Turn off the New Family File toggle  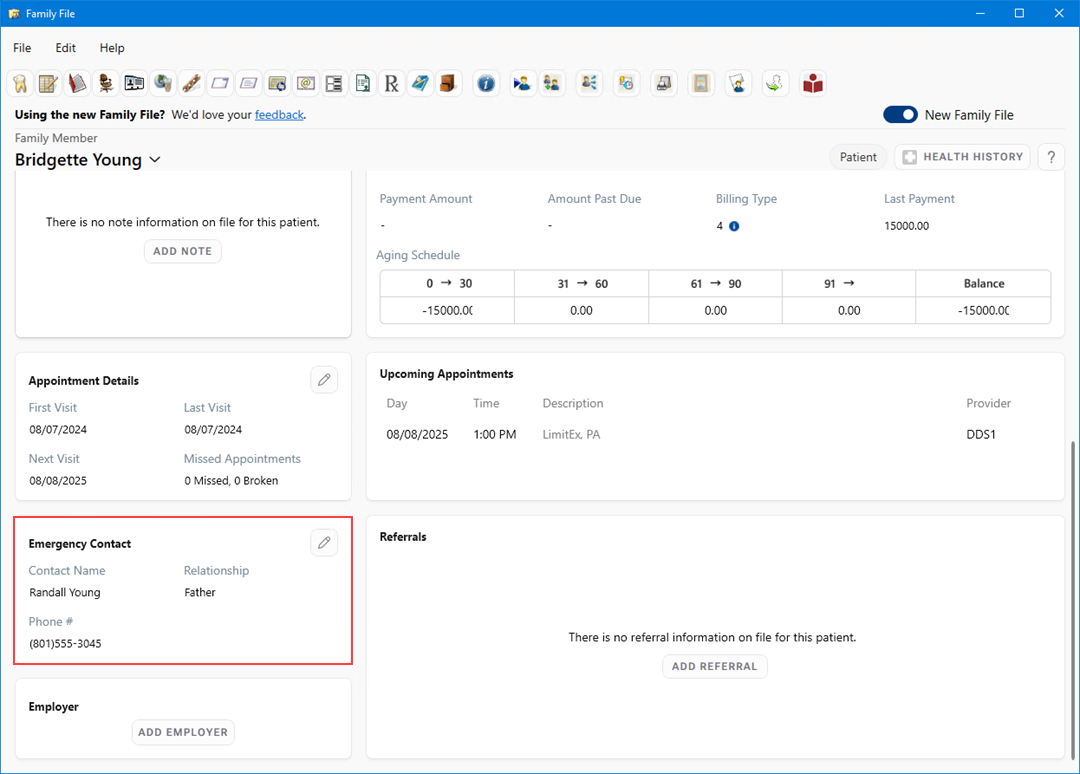(900, 115)
